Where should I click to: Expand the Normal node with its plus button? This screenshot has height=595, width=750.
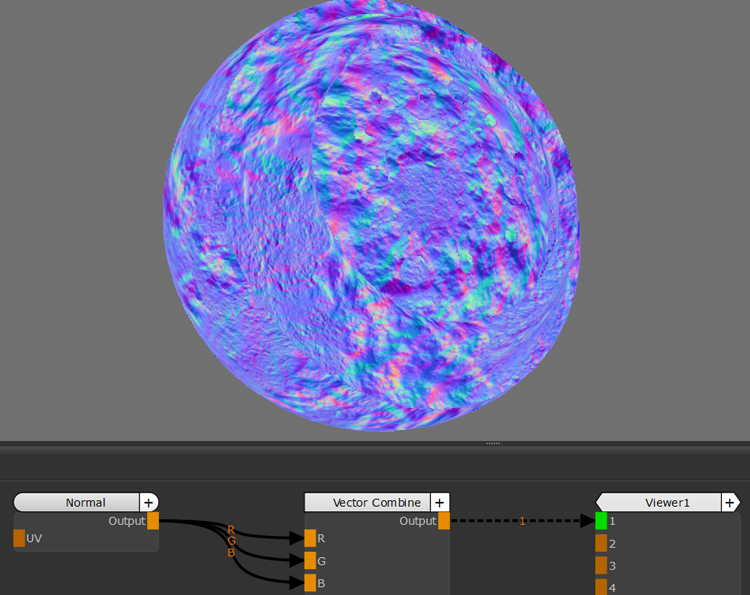click(x=148, y=502)
